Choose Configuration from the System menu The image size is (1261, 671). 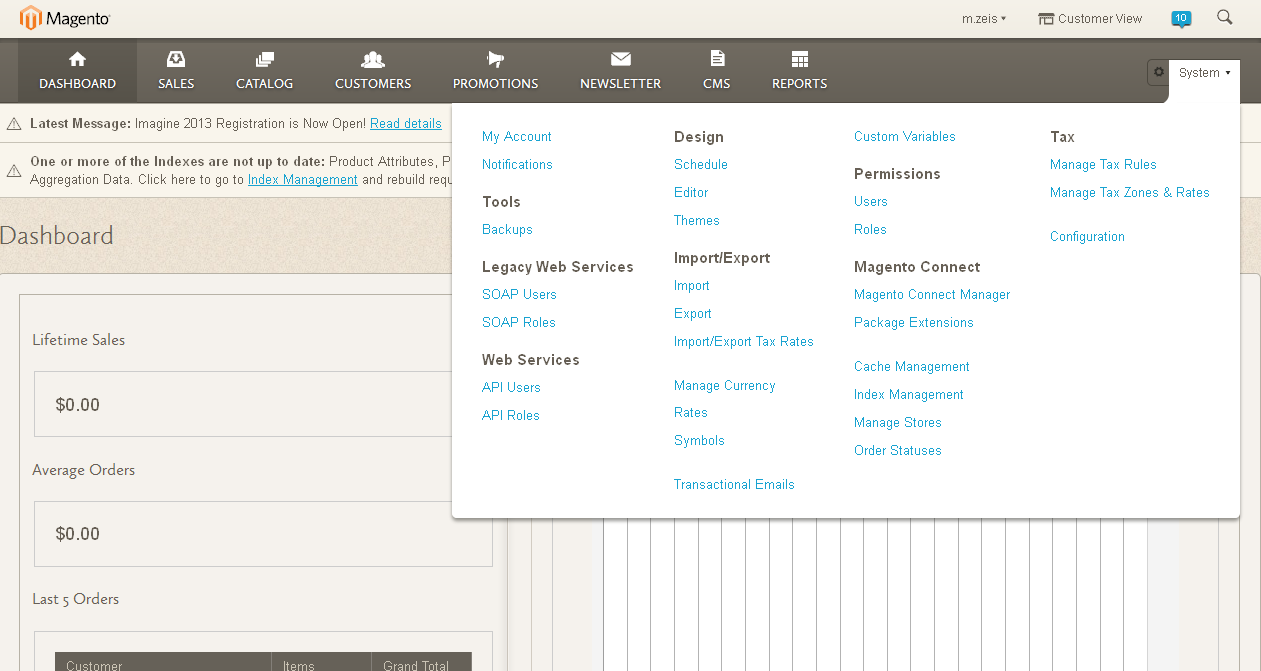1087,237
